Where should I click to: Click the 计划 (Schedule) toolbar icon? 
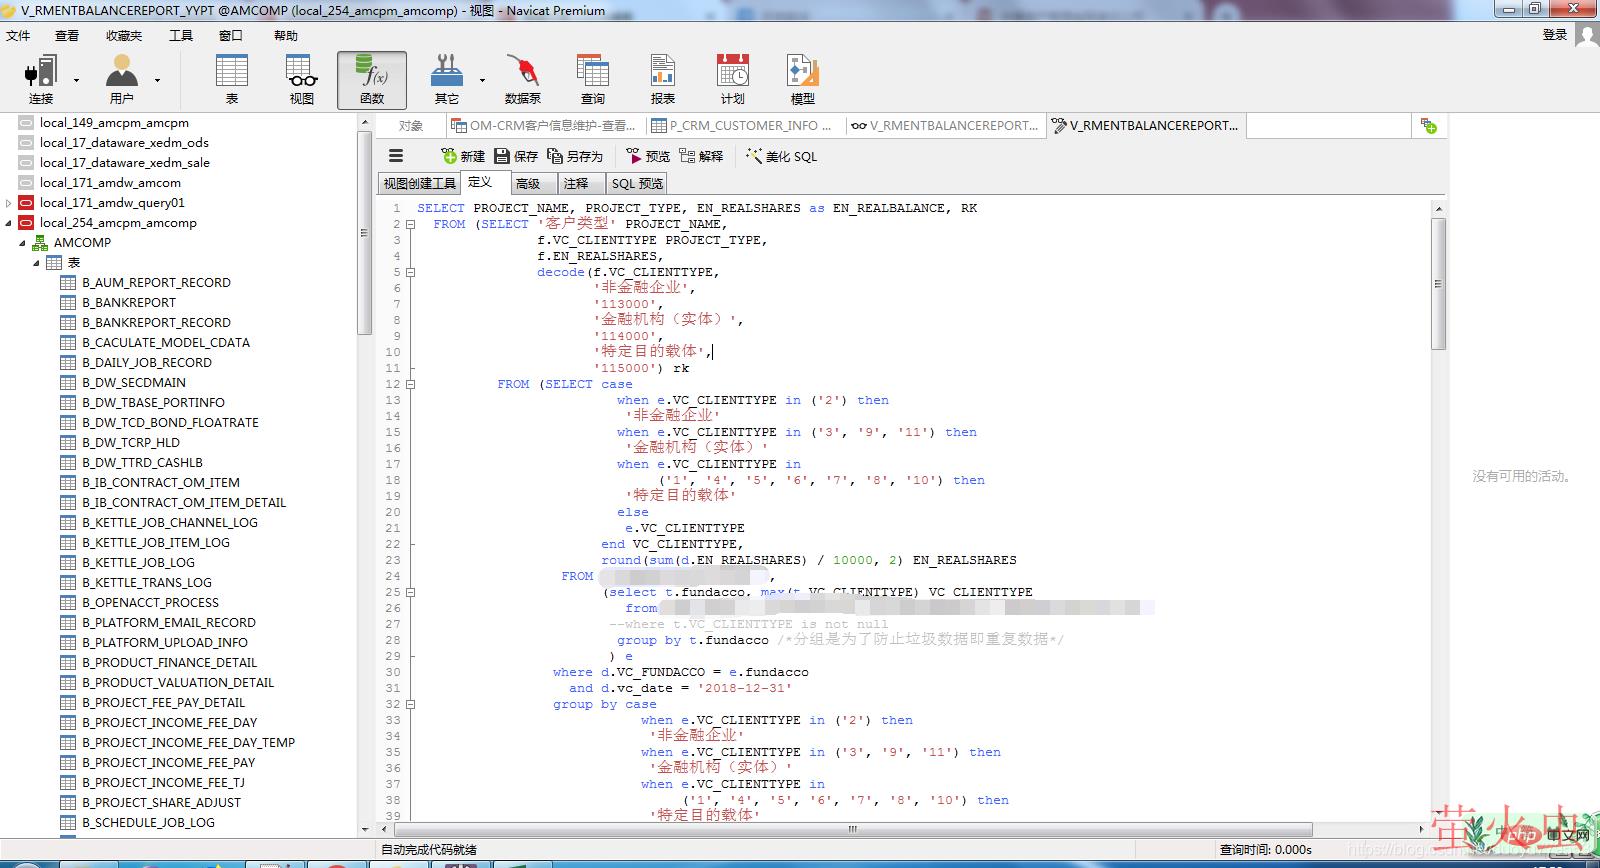(x=732, y=79)
